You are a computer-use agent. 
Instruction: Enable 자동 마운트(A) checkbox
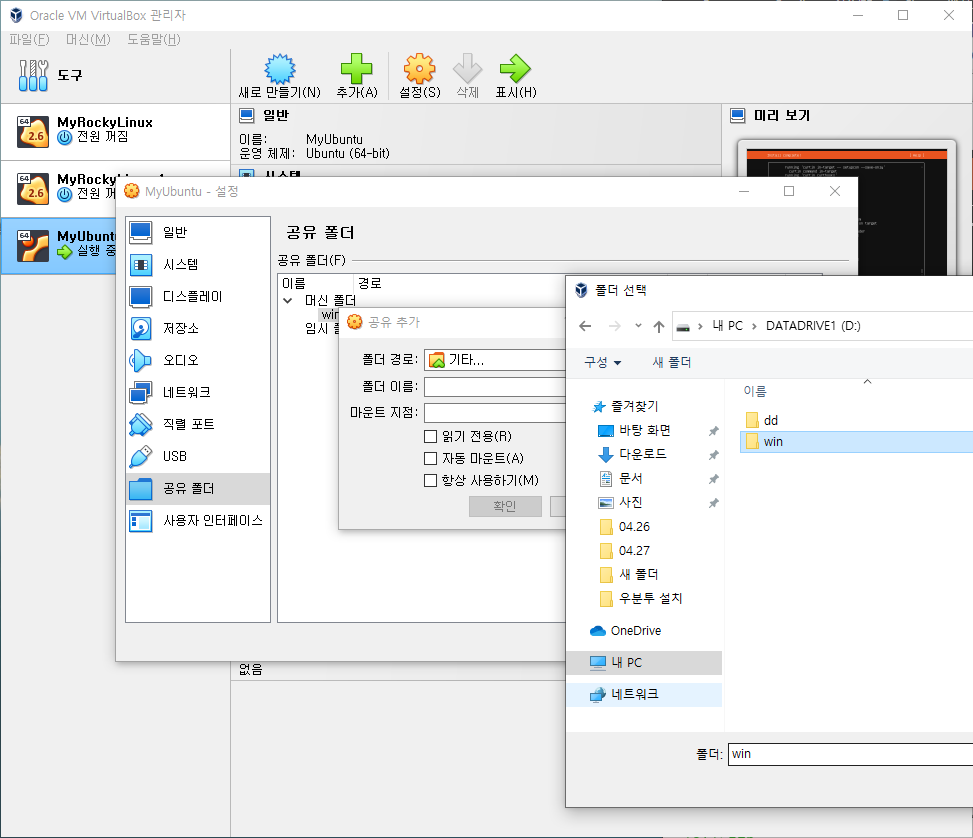(x=430, y=459)
